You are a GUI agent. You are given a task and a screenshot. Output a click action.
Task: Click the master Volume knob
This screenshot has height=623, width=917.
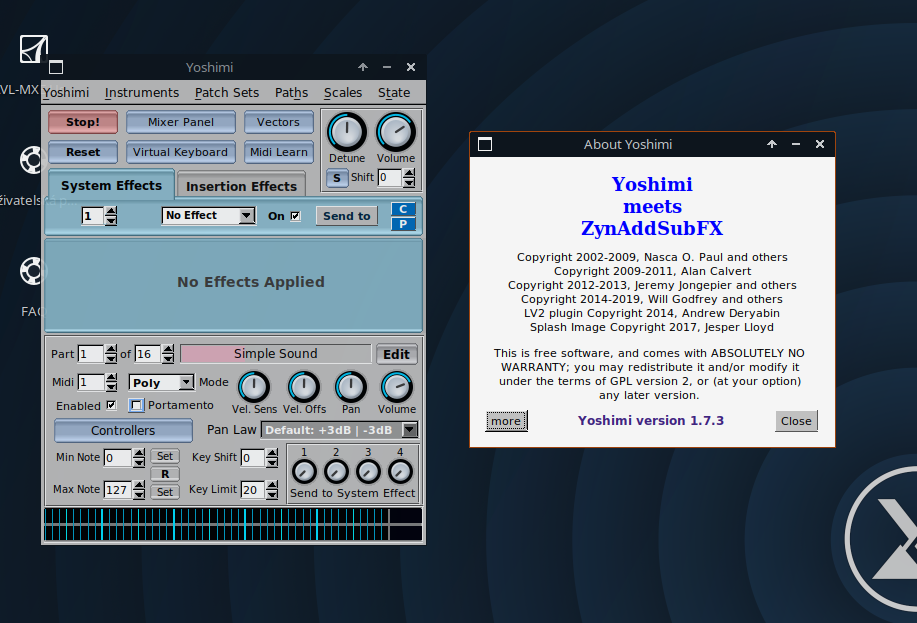pyautogui.click(x=395, y=130)
